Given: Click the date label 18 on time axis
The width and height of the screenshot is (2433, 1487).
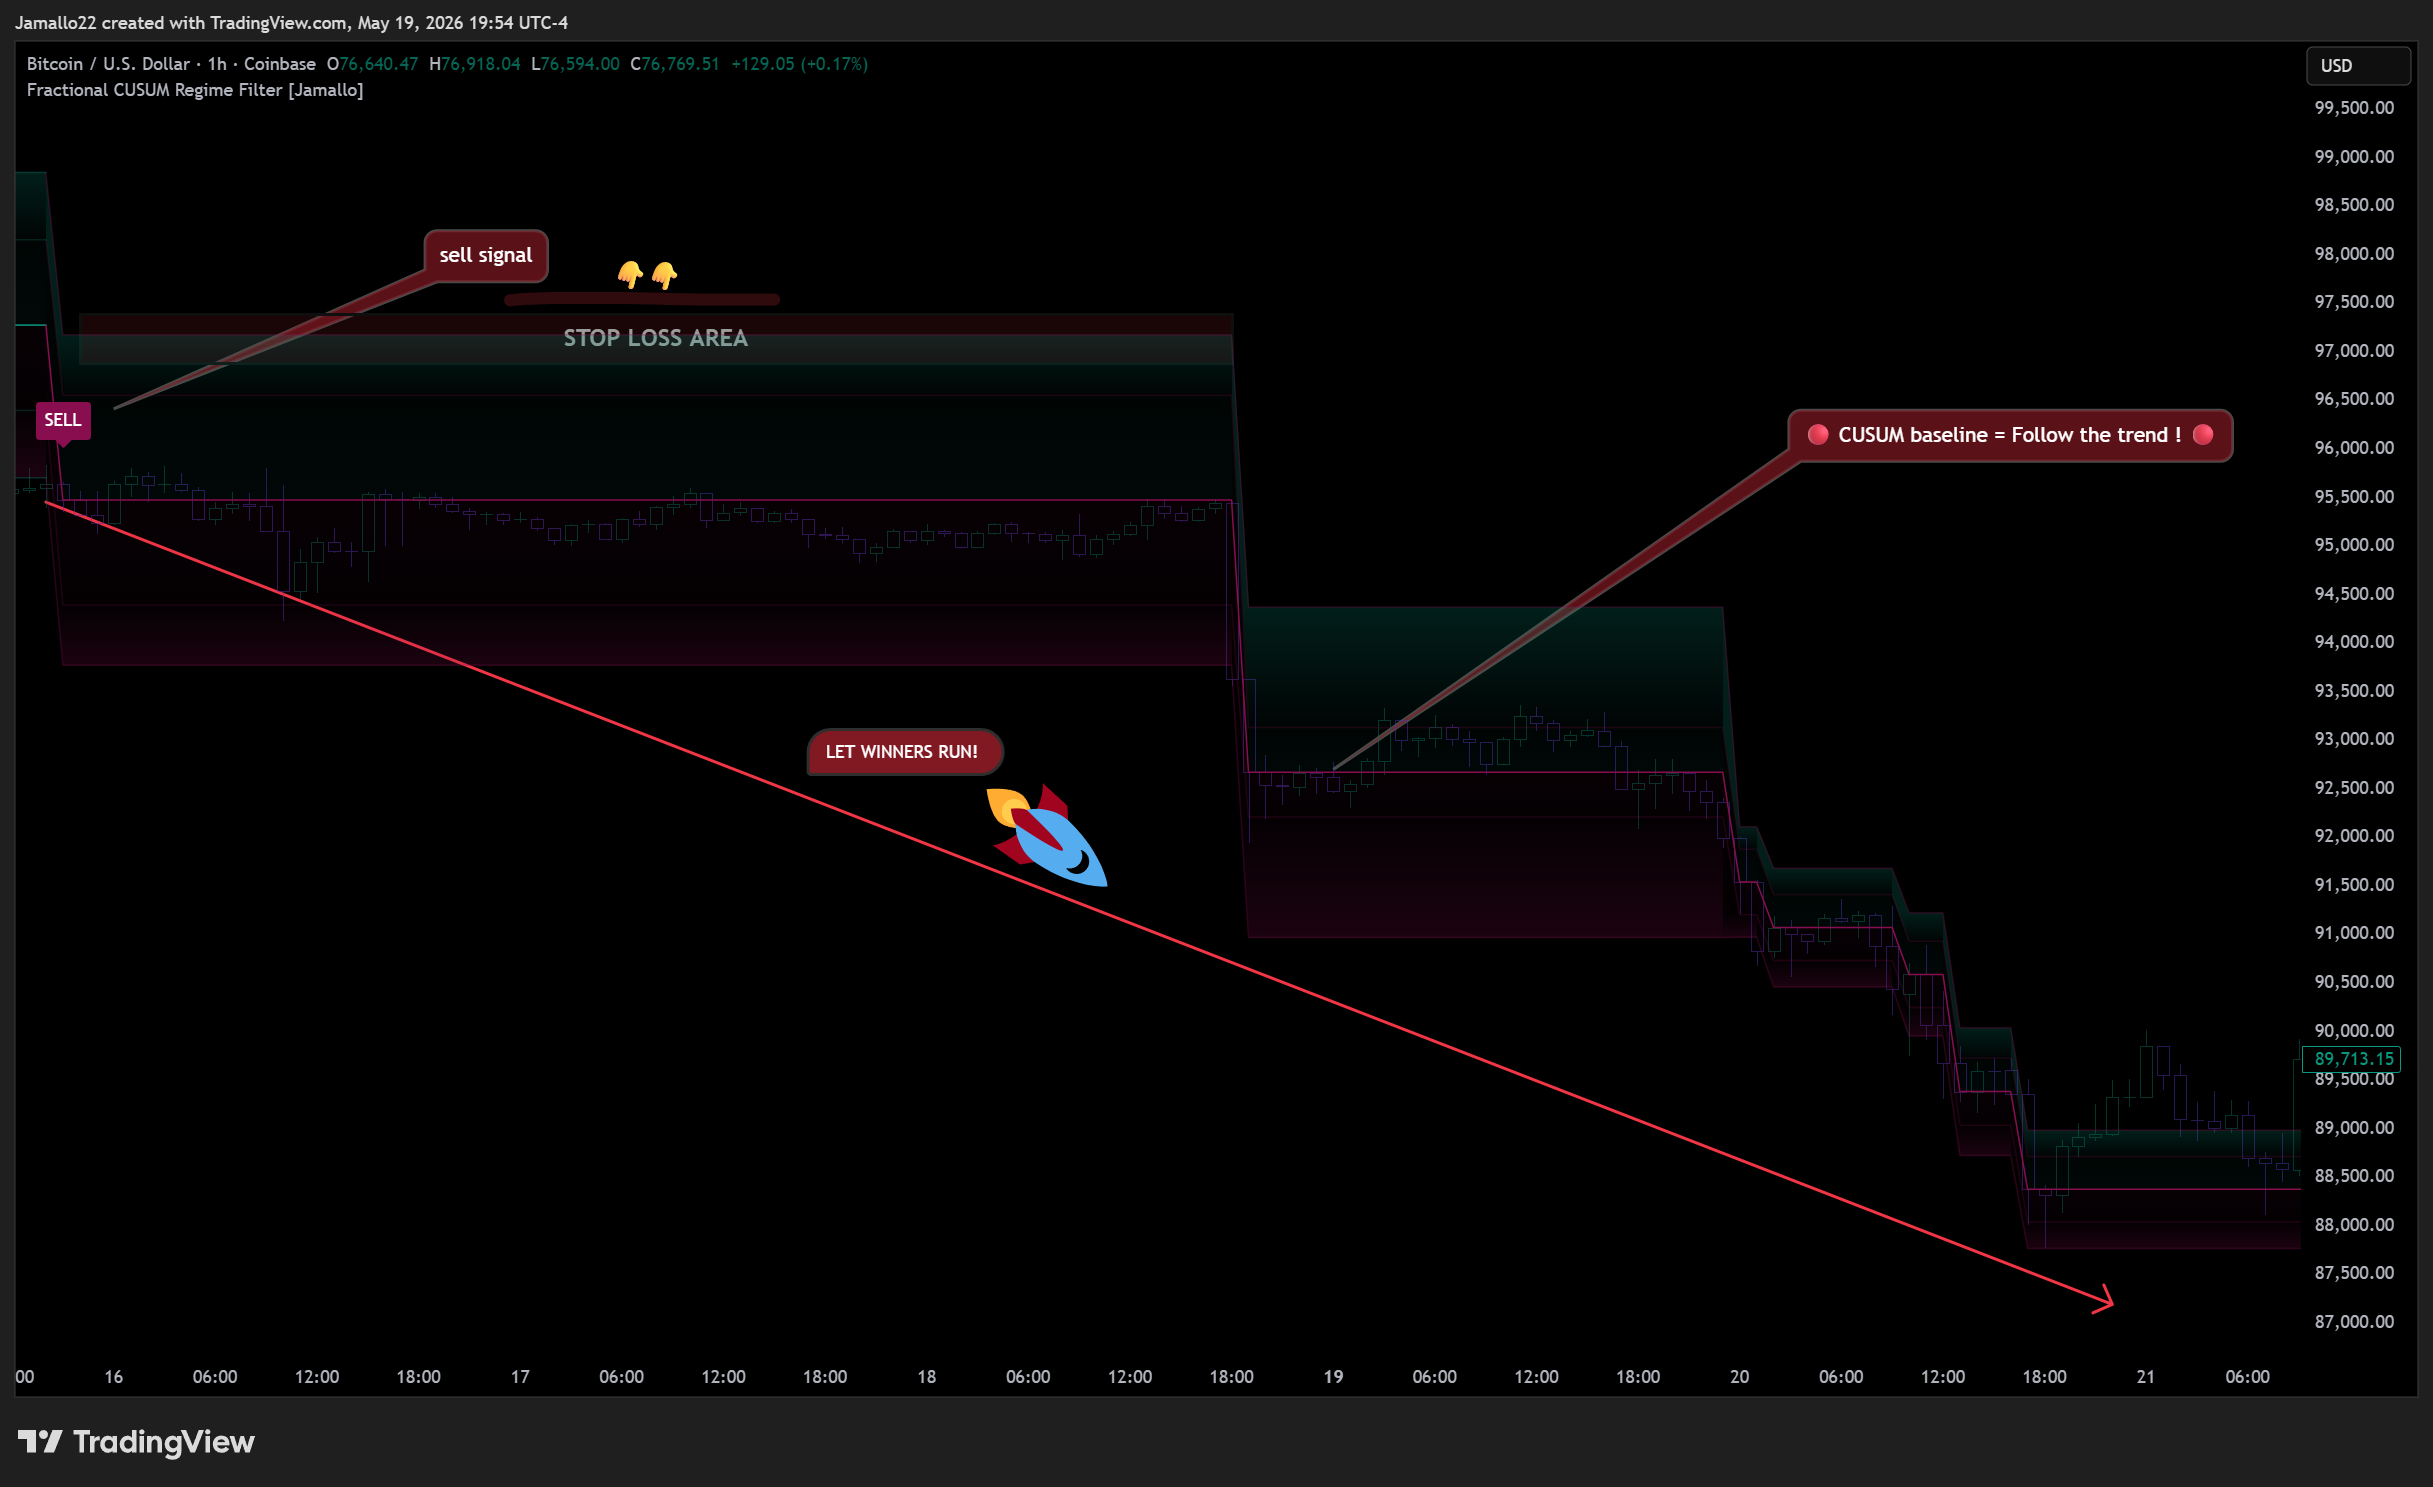Looking at the screenshot, I should (927, 1376).
